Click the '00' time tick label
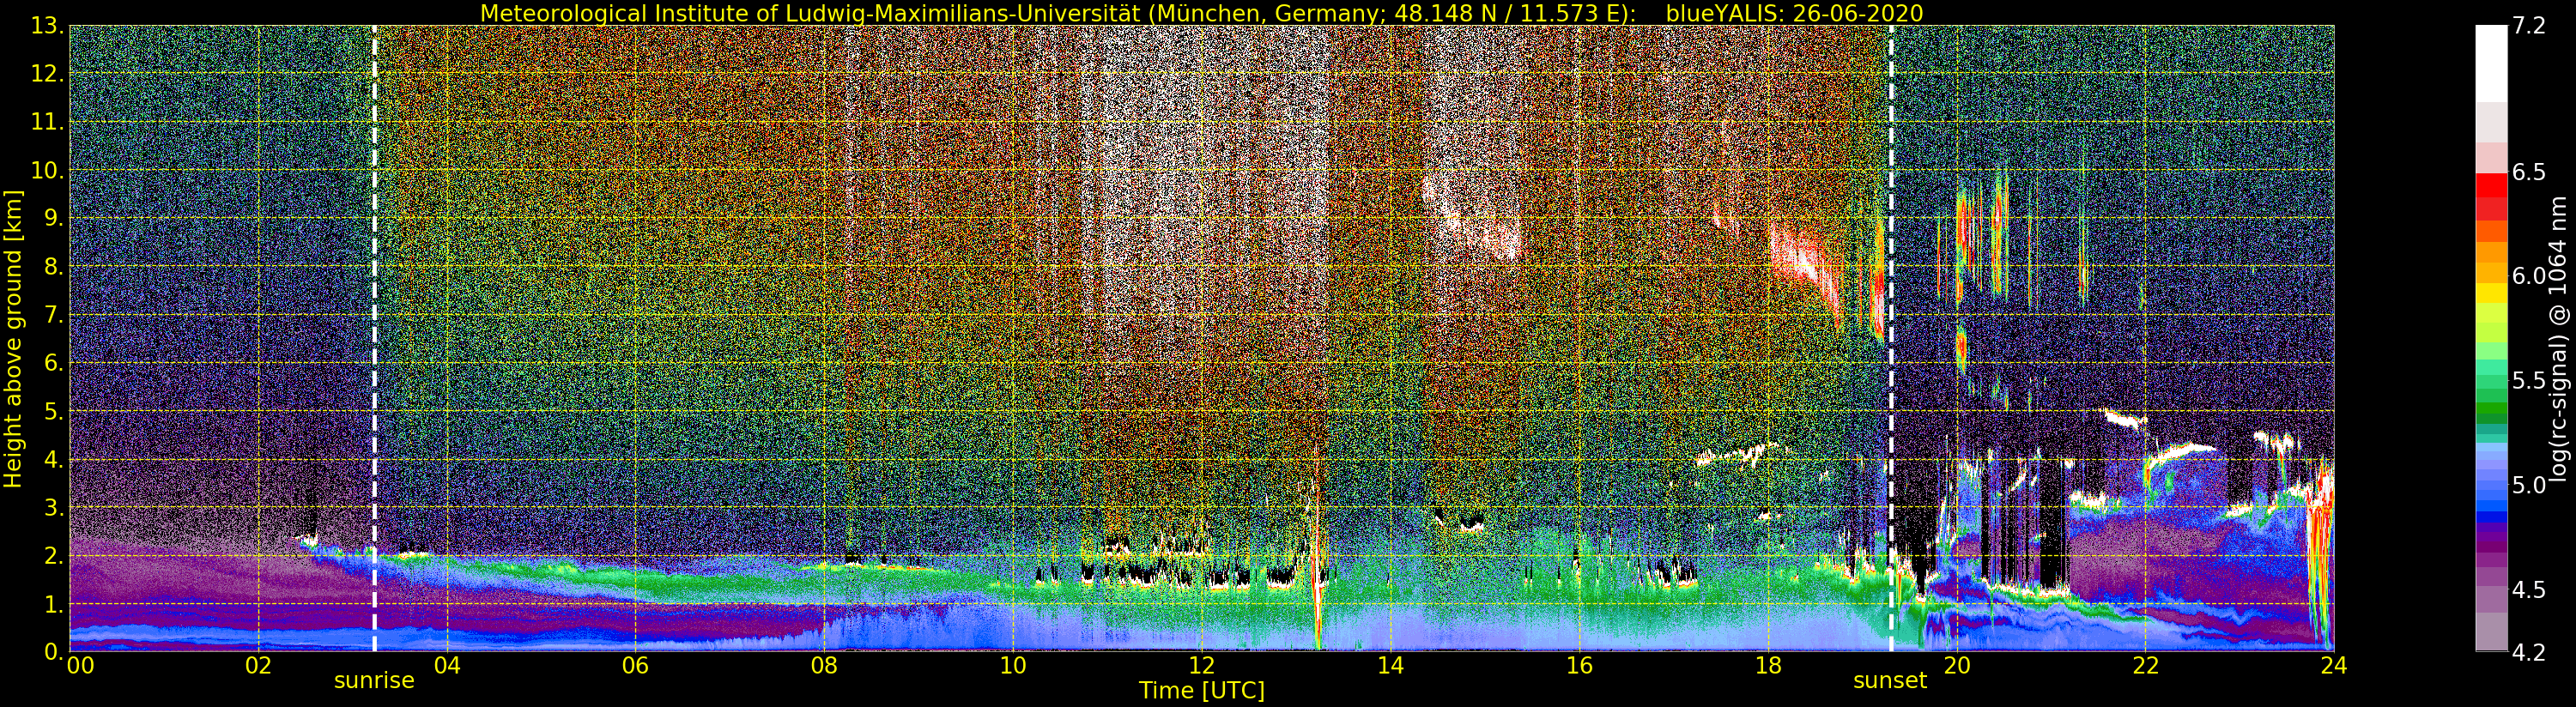Screen dimensions: 2576x707 point(80,665)
